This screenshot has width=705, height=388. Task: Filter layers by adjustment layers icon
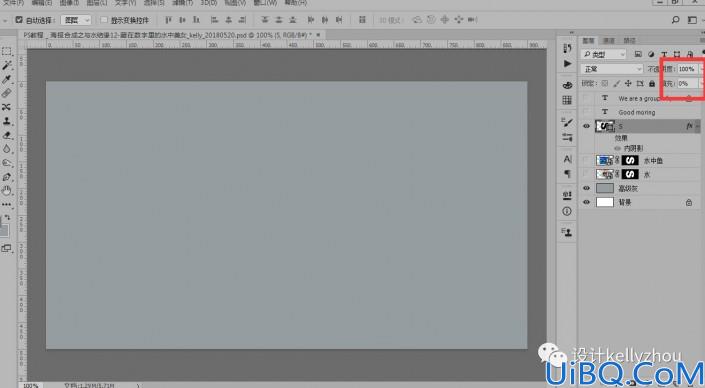tap(651, 54)
